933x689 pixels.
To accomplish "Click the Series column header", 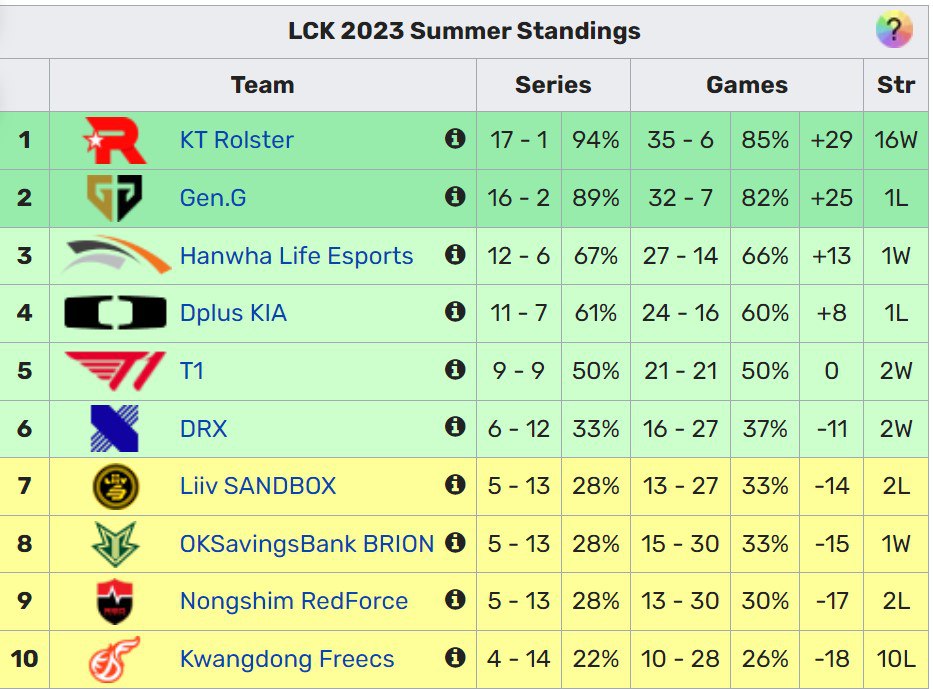I will (553, 85).
